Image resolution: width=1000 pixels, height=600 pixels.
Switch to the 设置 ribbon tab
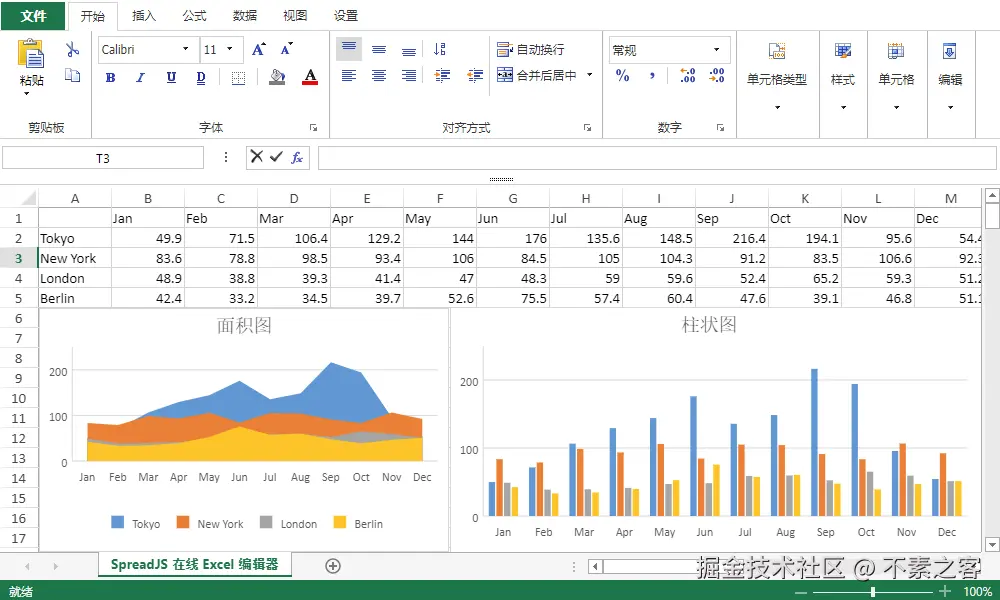tap(346, 16)
